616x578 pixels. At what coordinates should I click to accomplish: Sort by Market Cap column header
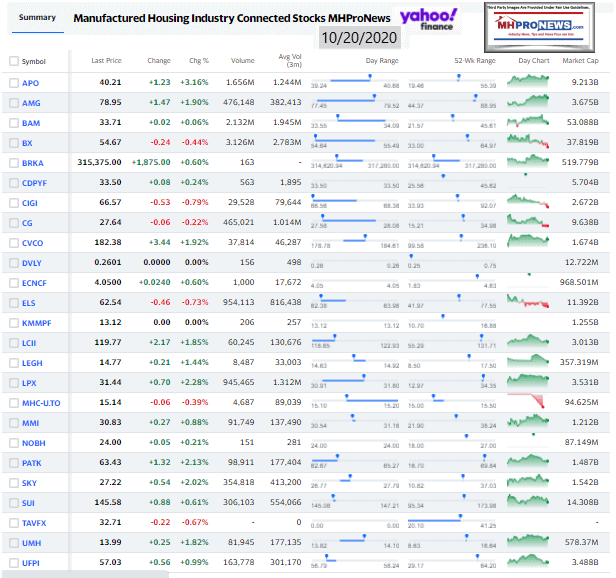point(581,61)
